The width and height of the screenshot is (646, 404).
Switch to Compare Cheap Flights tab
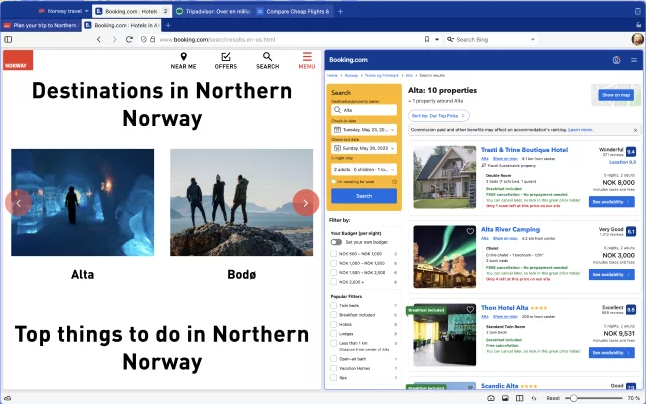pyautogui.click(x=293, y=12)
